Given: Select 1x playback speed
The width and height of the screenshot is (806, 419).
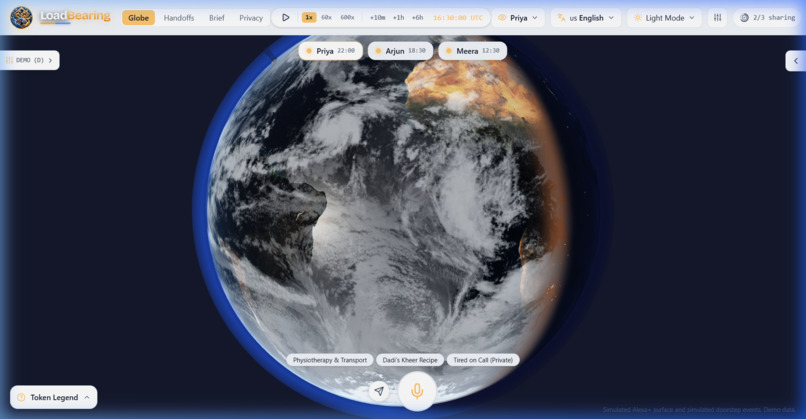Looking at the screenshot, I should point(309,17).
